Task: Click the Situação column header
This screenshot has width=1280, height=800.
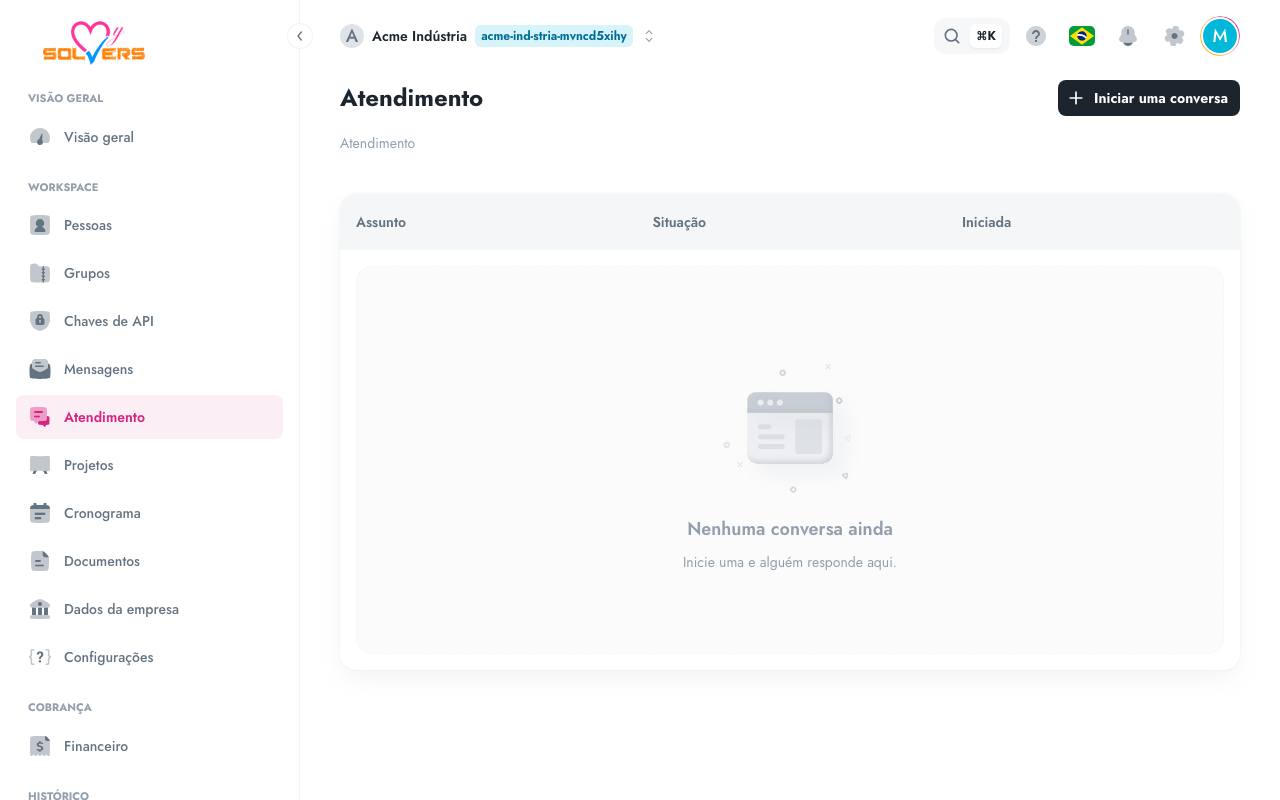Action: pos(679,222)
